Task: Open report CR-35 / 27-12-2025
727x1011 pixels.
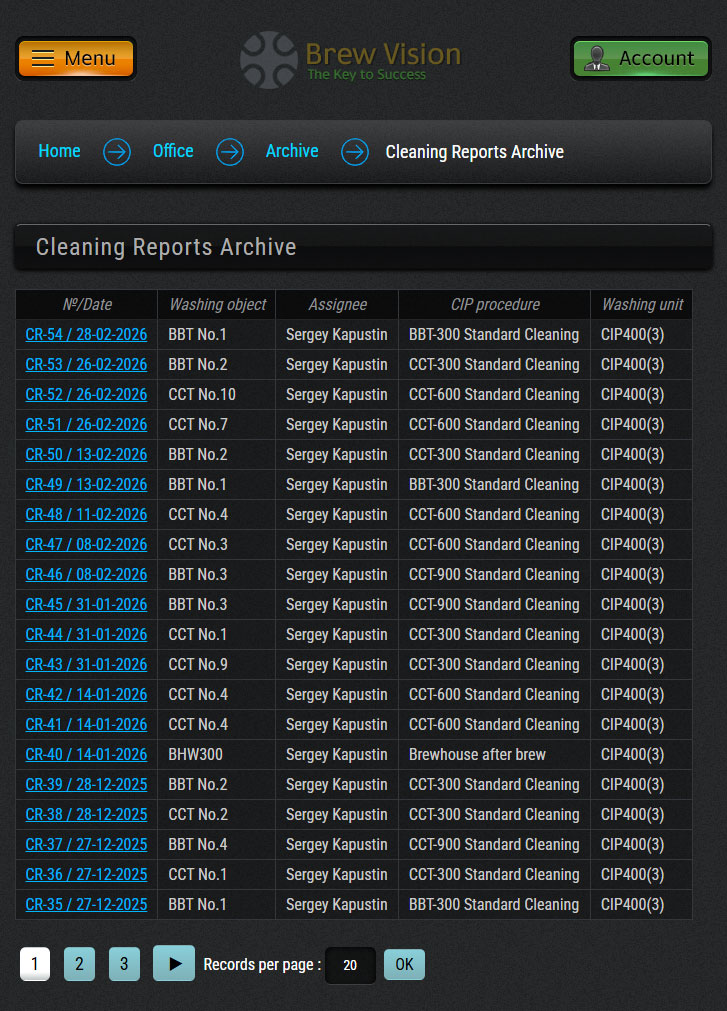Action: point(86,905)
